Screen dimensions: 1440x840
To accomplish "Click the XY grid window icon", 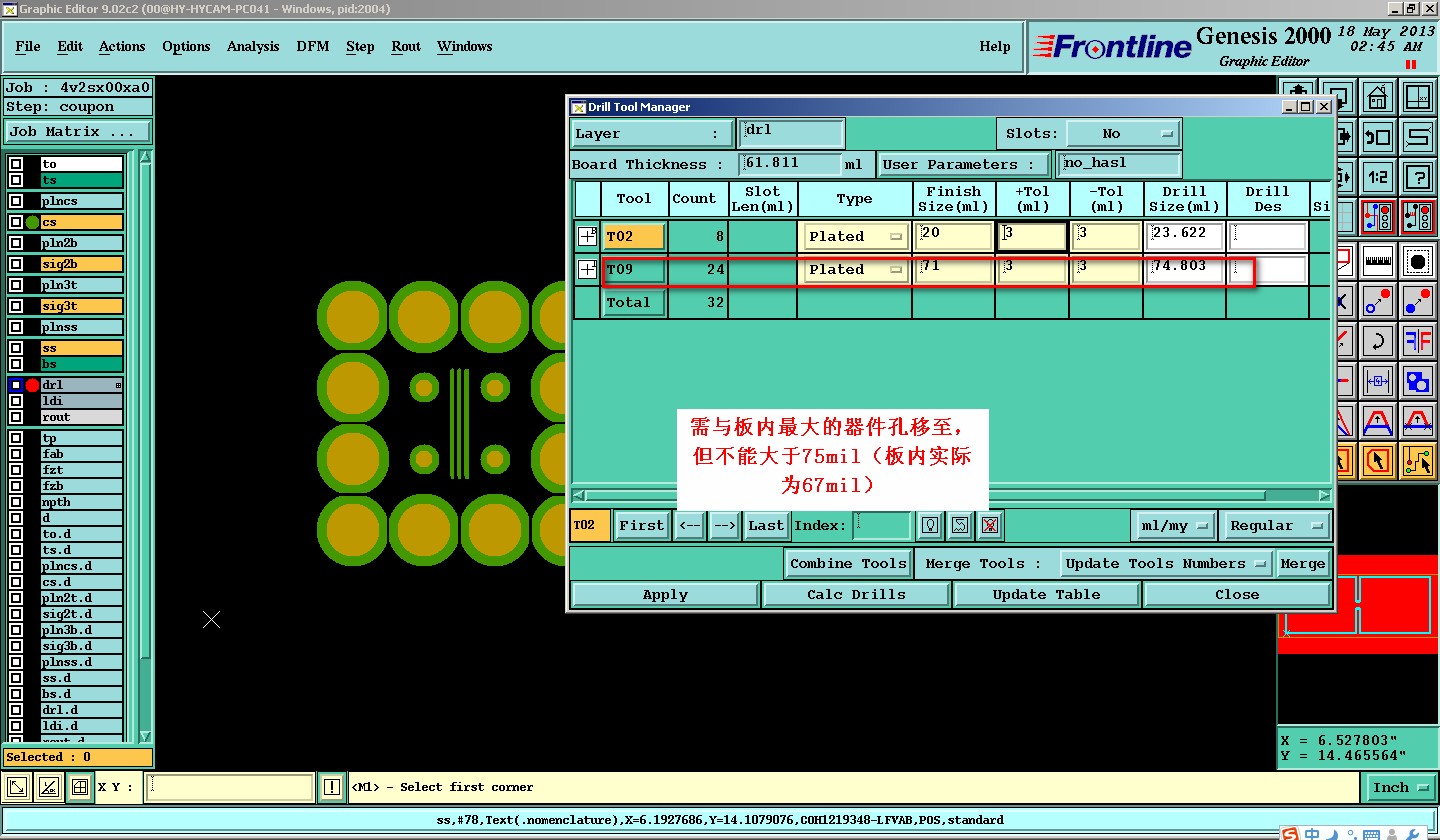I will click(1418, 98).
